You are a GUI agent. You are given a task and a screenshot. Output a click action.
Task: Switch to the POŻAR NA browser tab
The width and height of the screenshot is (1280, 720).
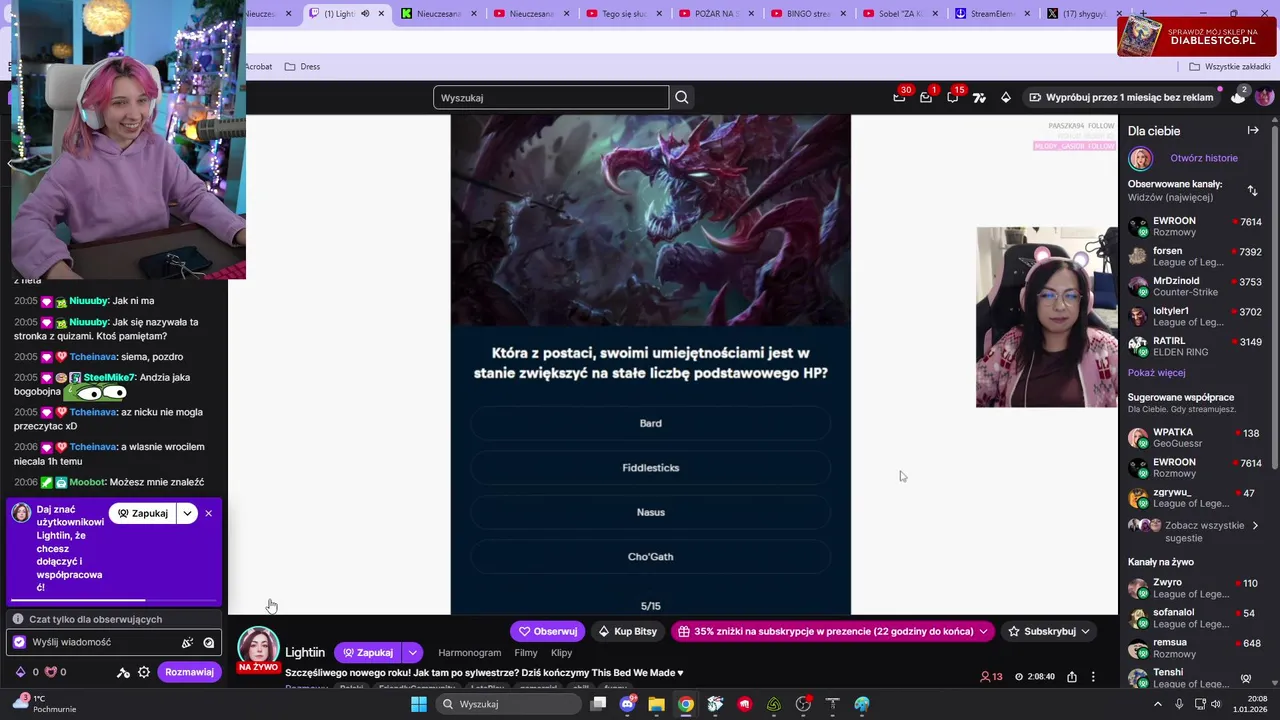click(x=715, y=14)
